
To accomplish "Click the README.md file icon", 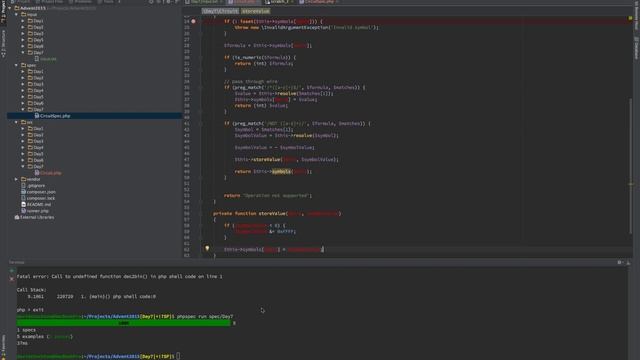I will coord(23,204).
